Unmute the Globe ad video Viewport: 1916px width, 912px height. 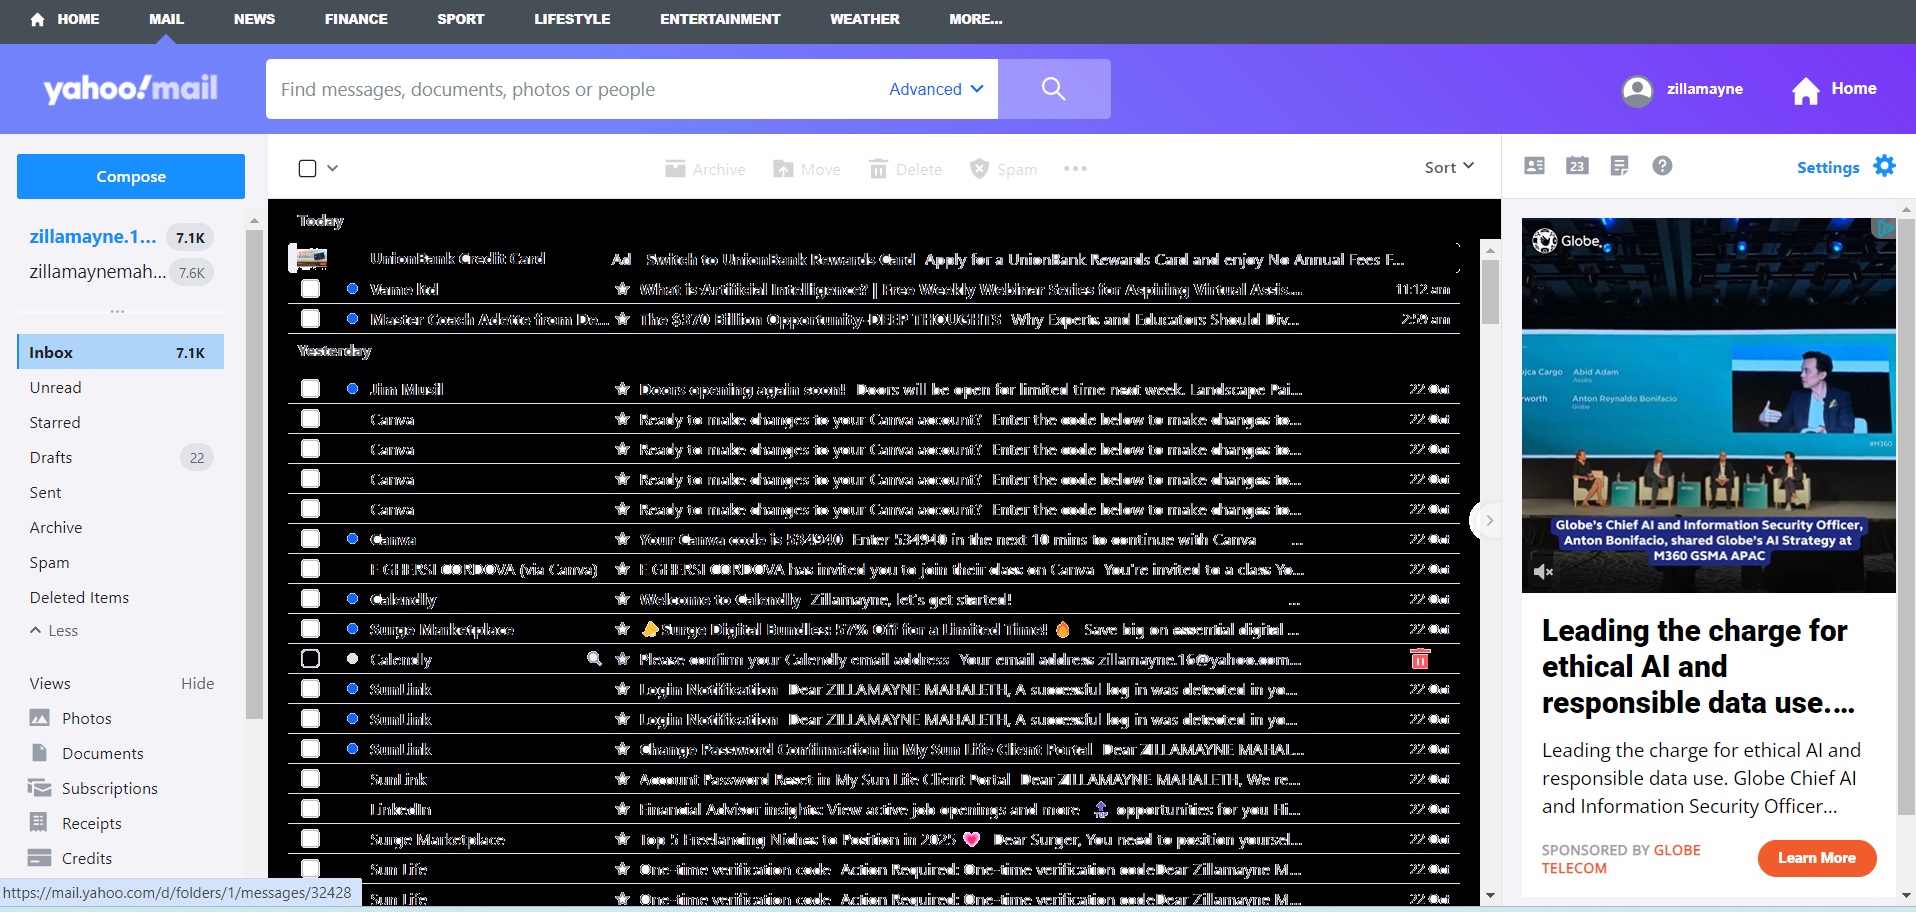pyautogui.click(x=1544, y=572)
